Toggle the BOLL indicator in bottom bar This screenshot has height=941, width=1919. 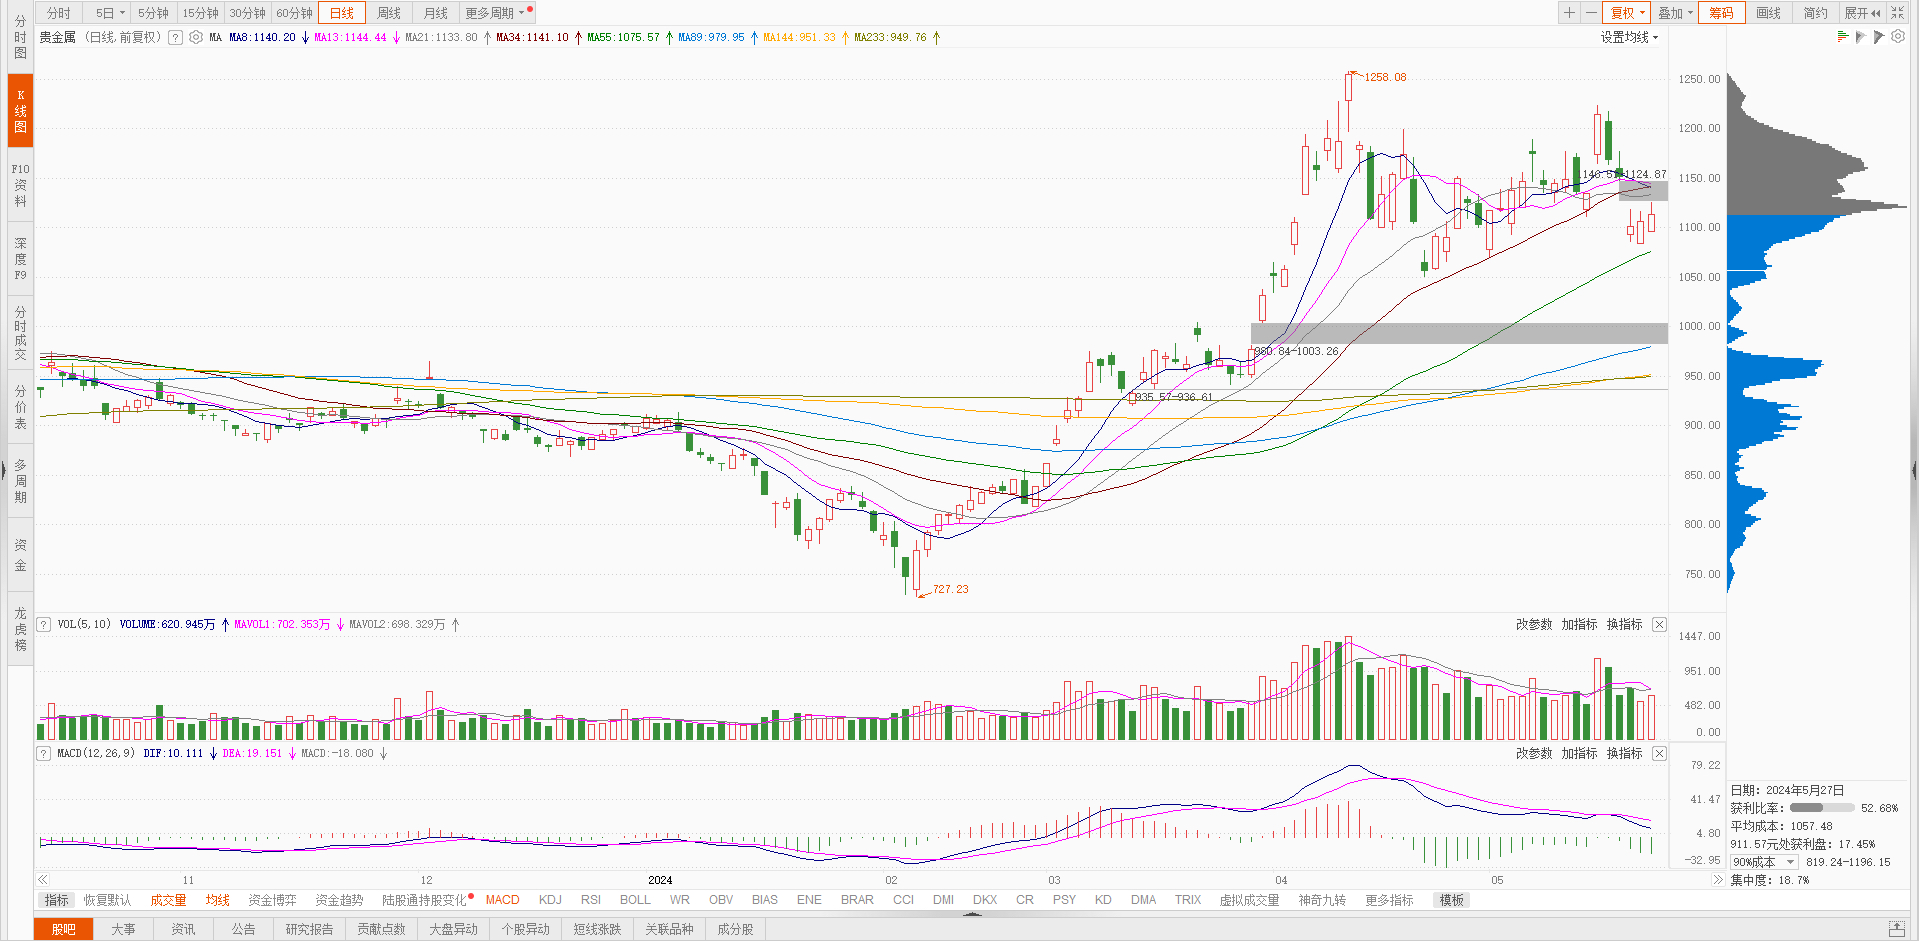635,900
